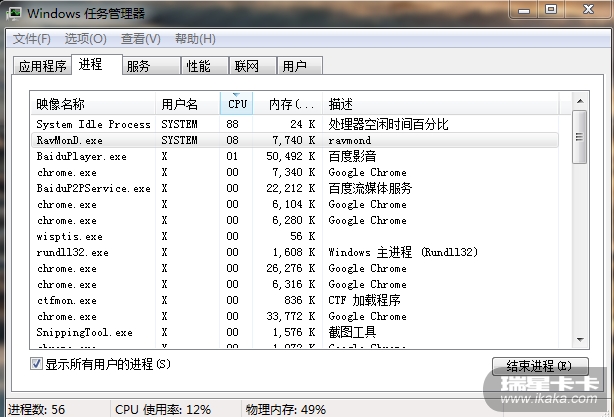Click the 截图工具 description cell
The width and height of the screenshot is (614, 417).
[352, 332]
